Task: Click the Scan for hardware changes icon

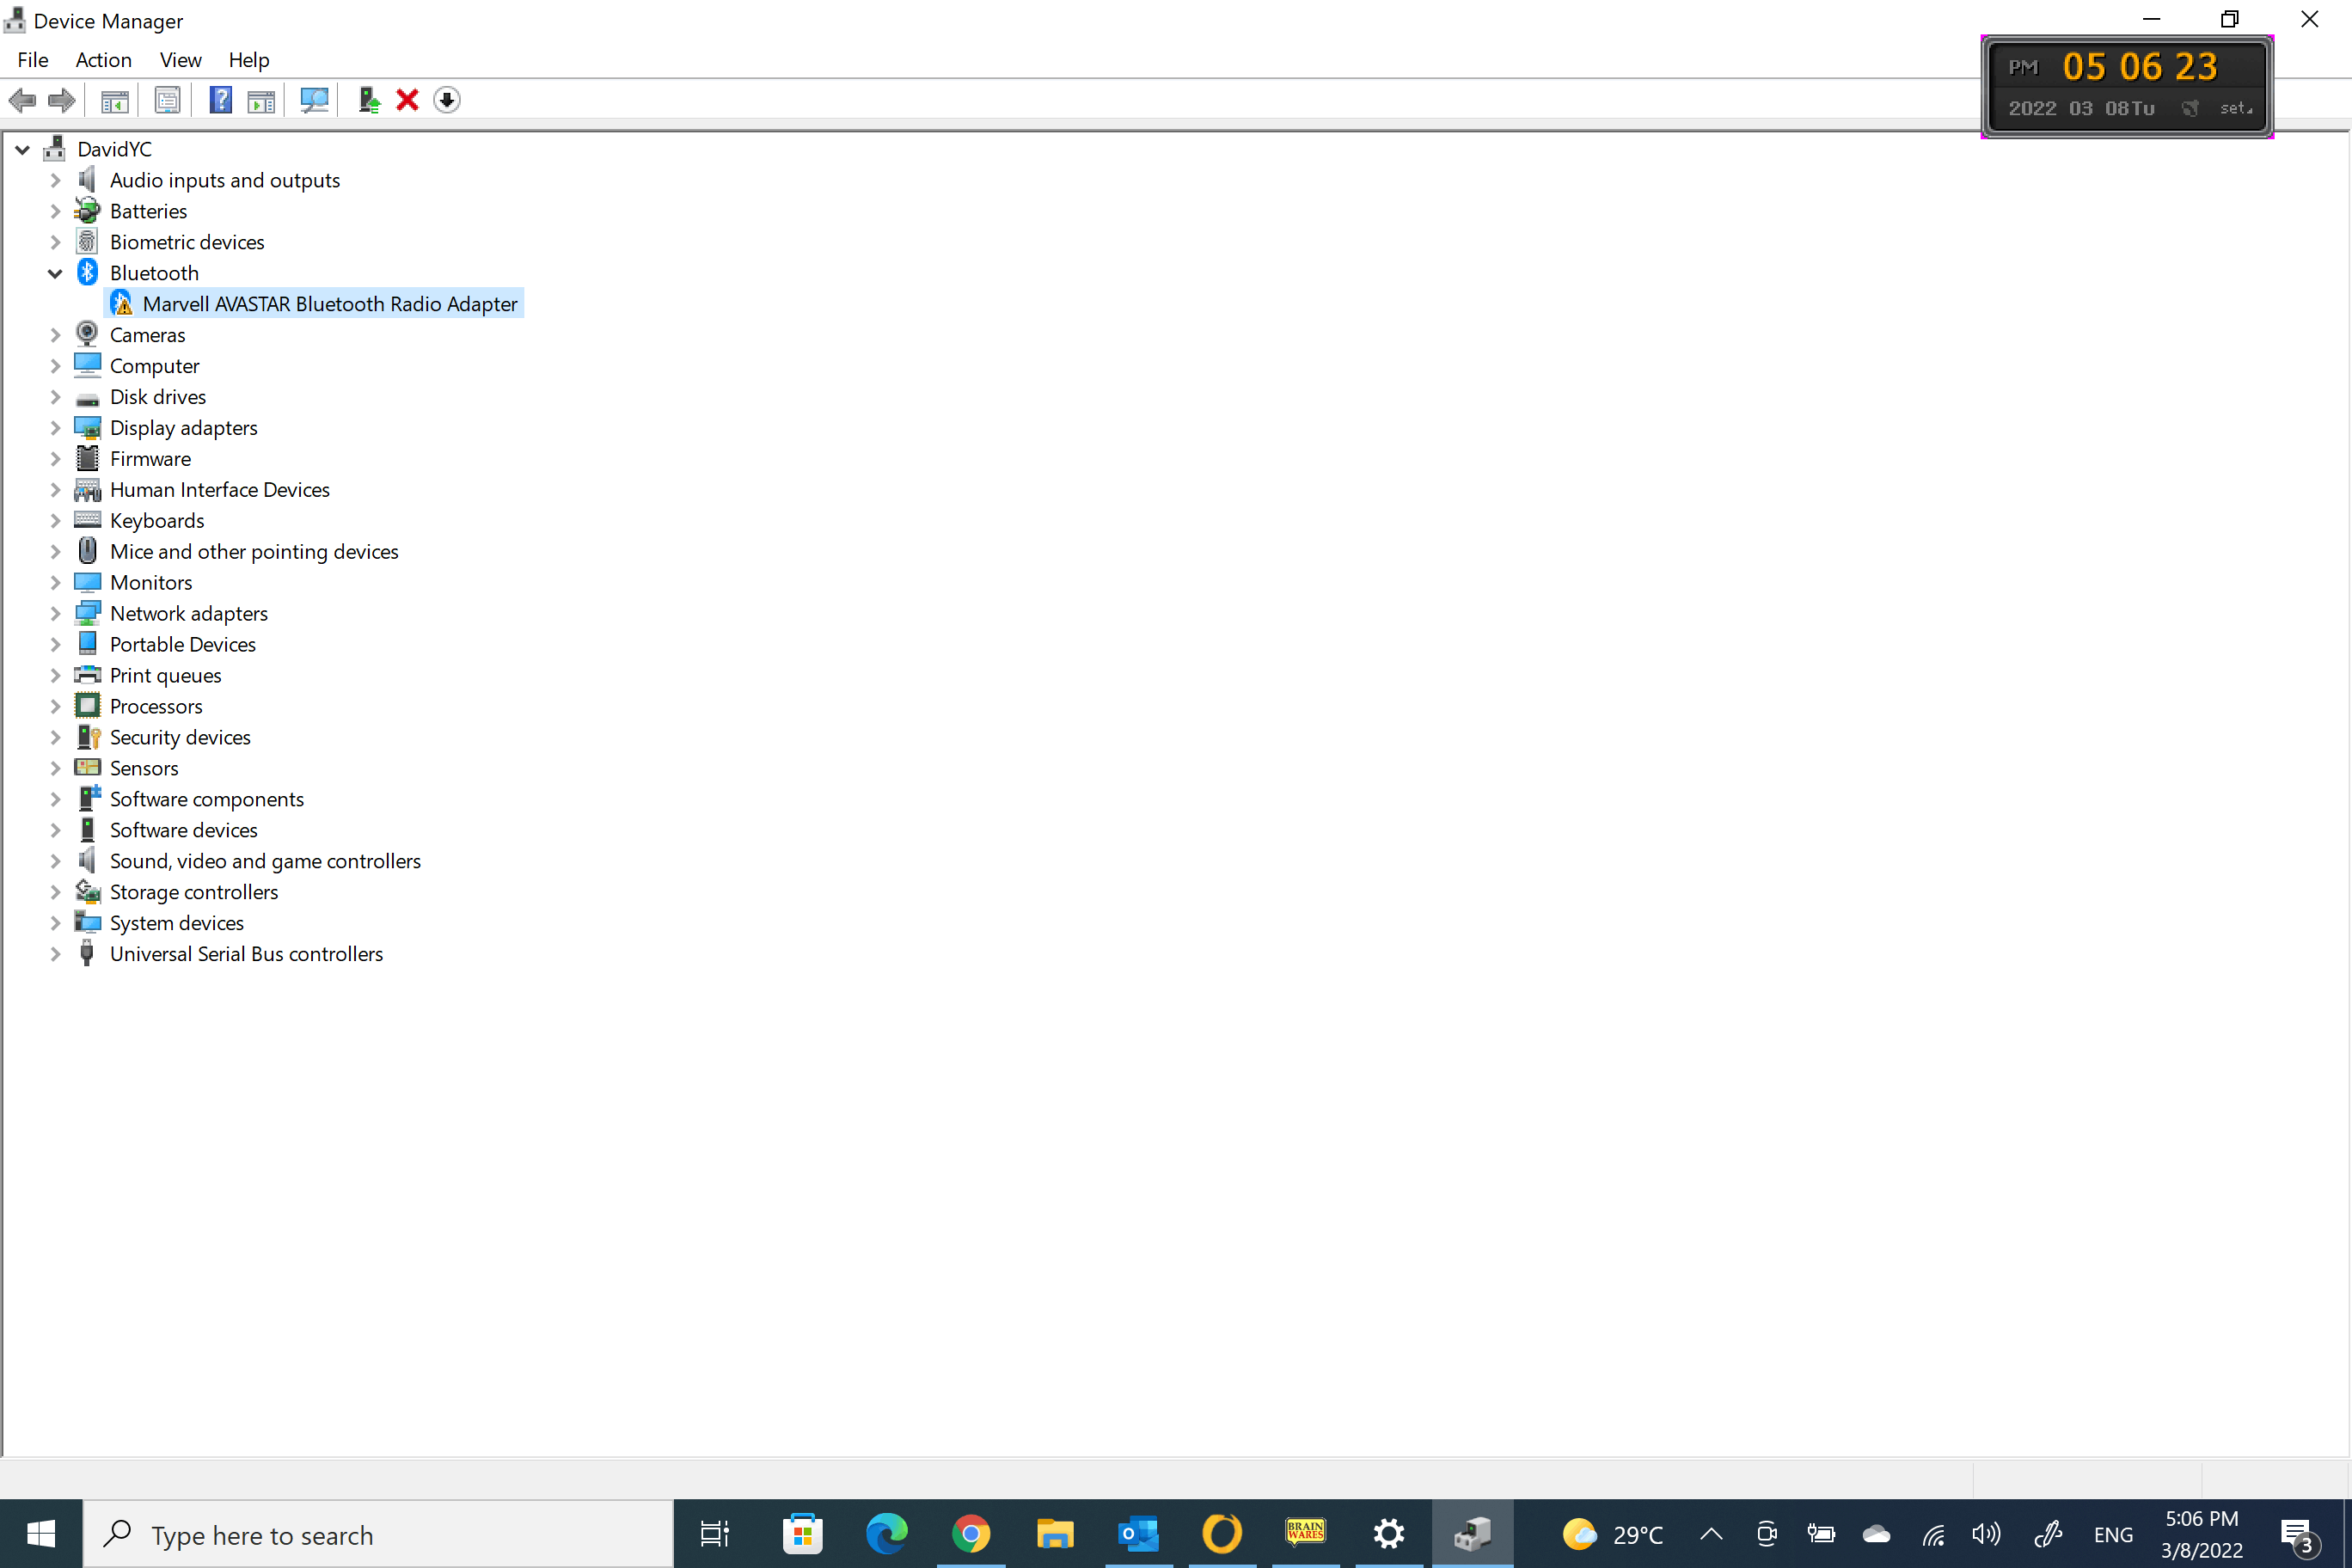Action: coord(314,100)
